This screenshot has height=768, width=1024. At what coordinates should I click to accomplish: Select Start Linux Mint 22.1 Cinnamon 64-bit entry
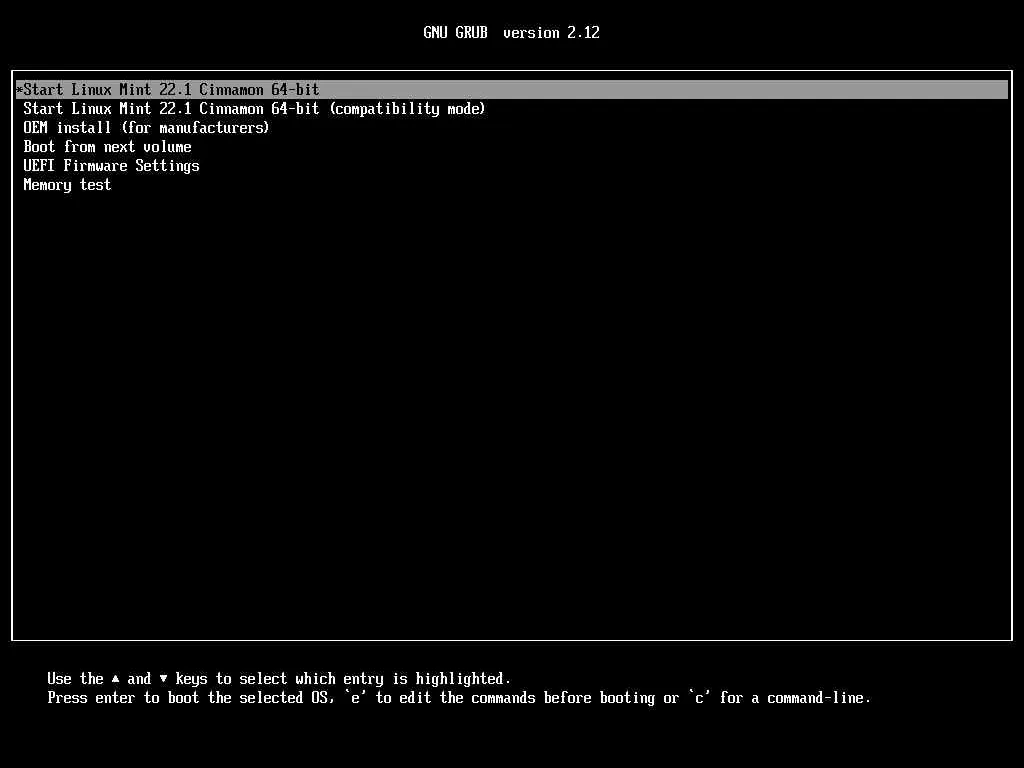tap(511, 89)
